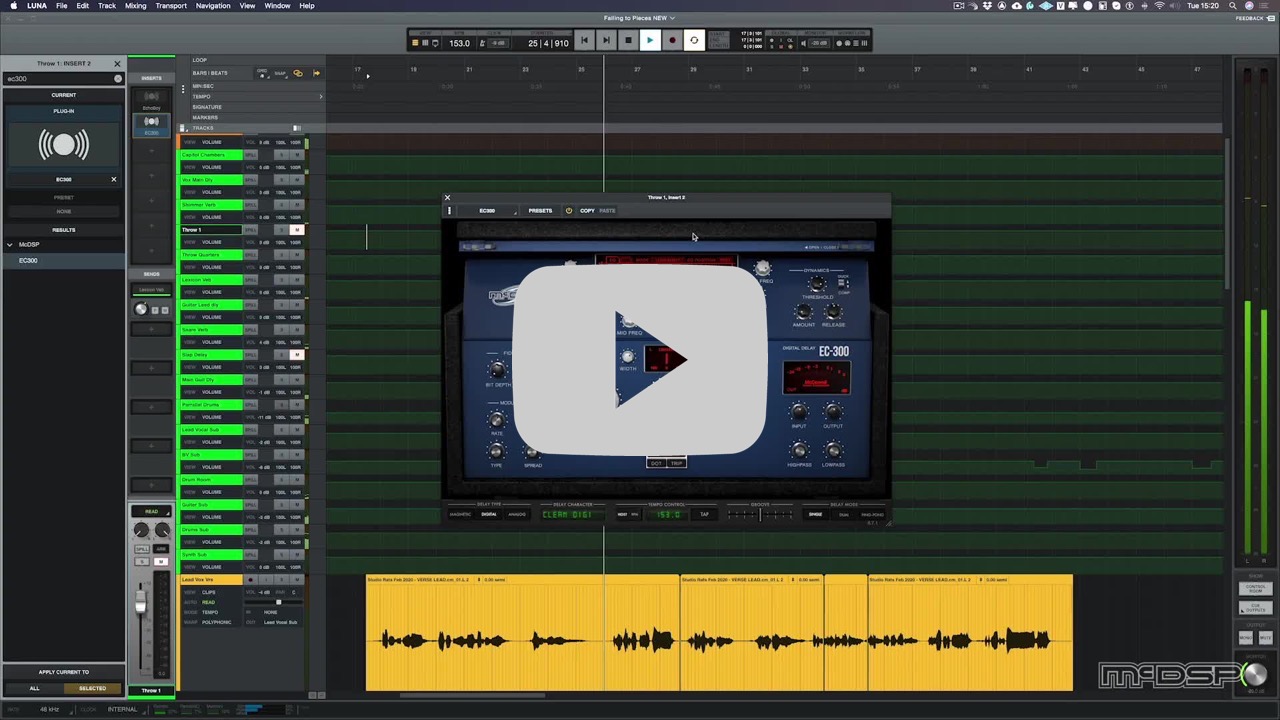Click the Threshold knob in Dynamics section
1280x720 pixels.
[x=818, y=285]
